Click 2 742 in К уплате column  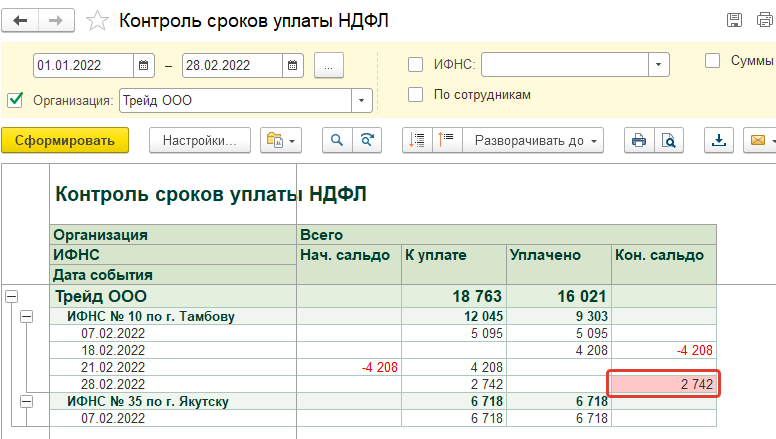(486, 385)
